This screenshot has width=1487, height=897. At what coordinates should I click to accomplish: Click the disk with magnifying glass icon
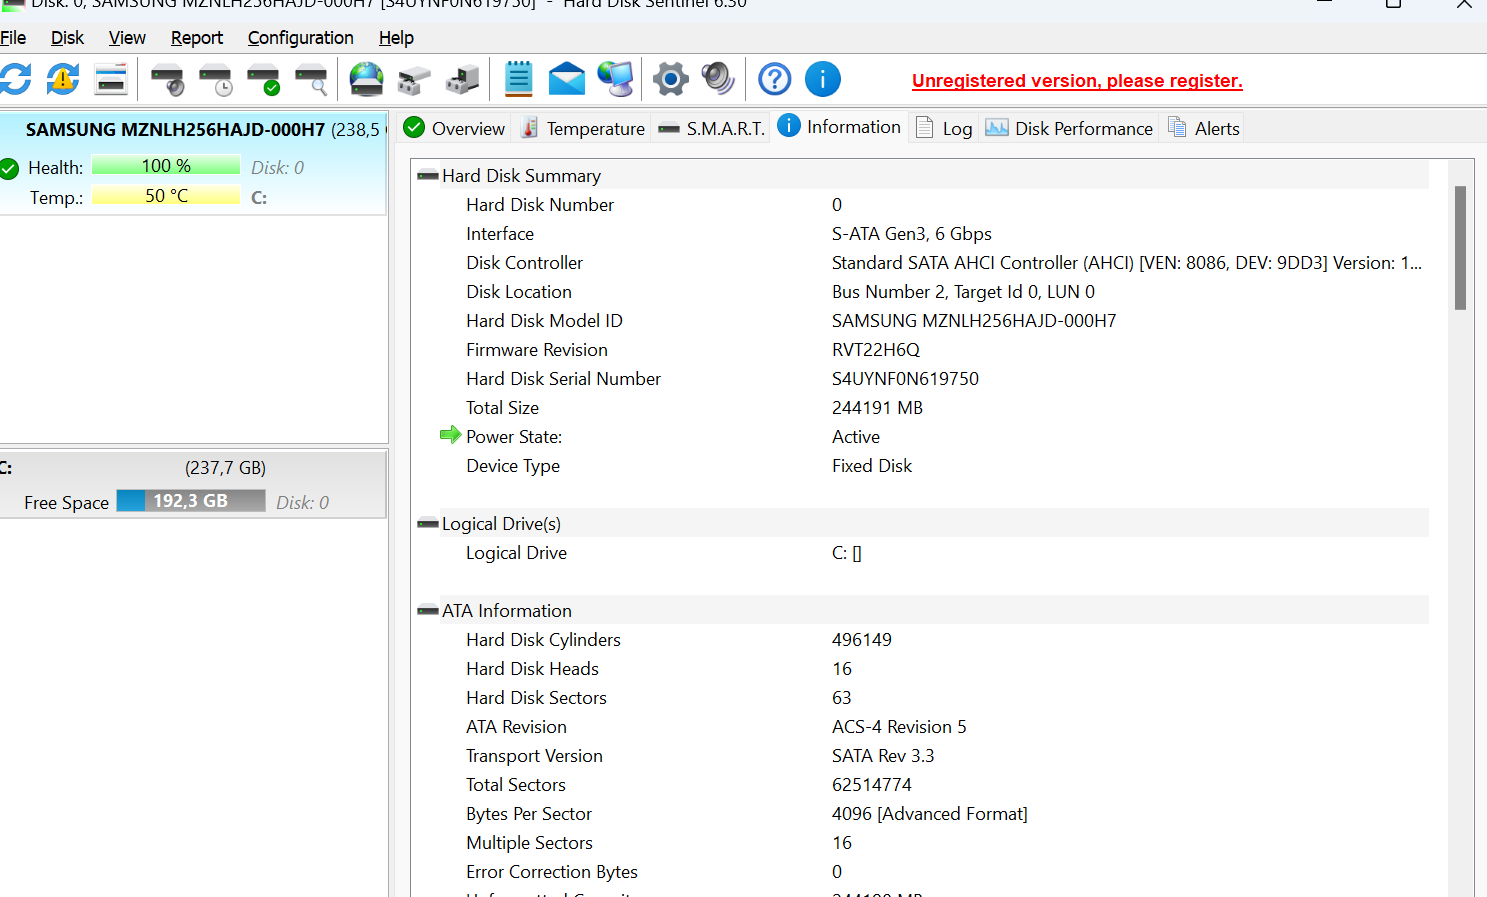point(311,80)
